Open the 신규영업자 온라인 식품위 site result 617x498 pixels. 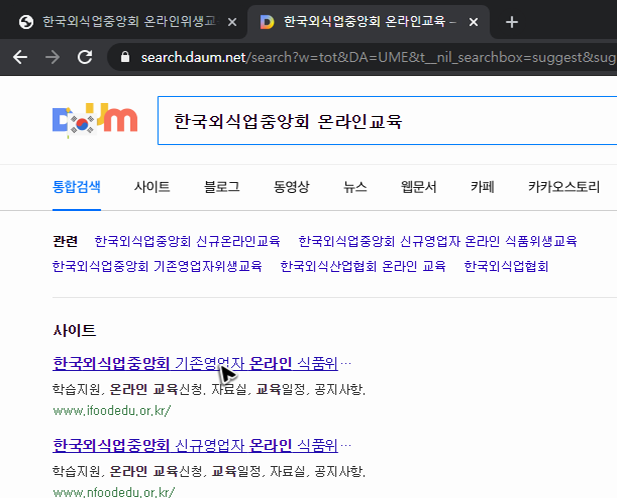[195, 445]
